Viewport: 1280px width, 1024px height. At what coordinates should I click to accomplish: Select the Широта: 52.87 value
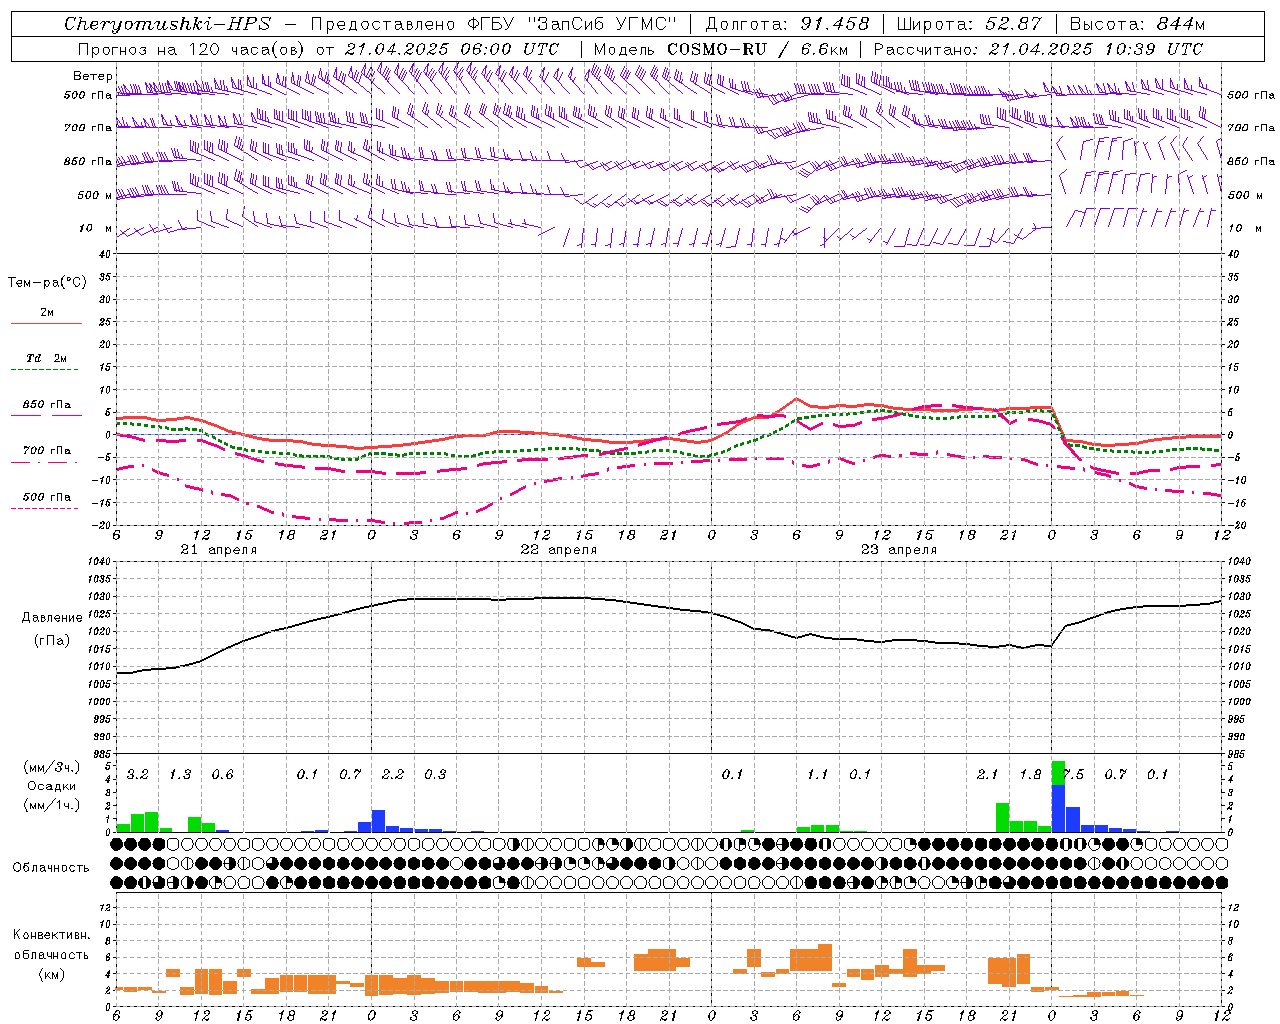coord(969,24)
